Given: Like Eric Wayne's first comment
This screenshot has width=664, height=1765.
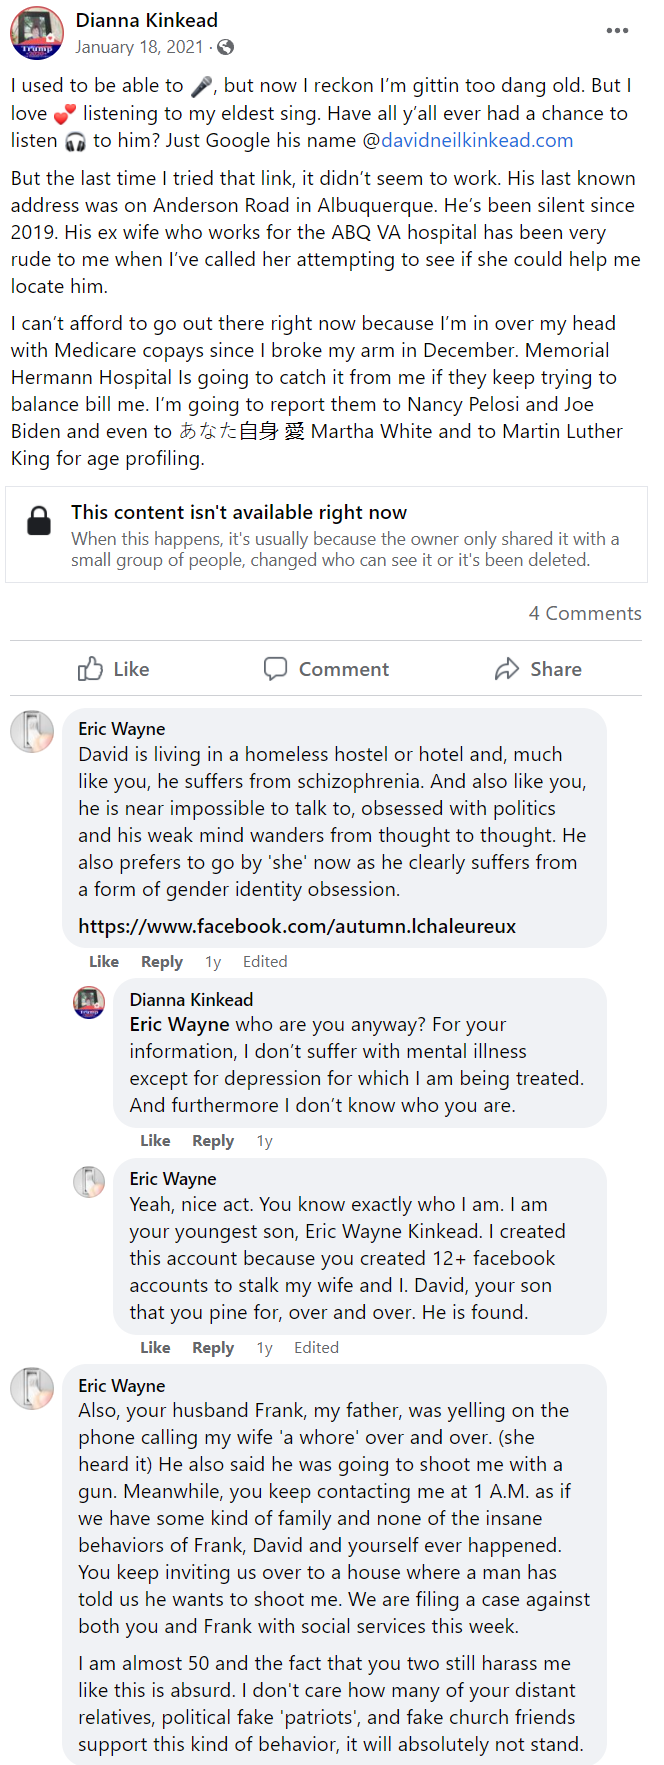Looking at the screenshot, I should tap(104, 961).
